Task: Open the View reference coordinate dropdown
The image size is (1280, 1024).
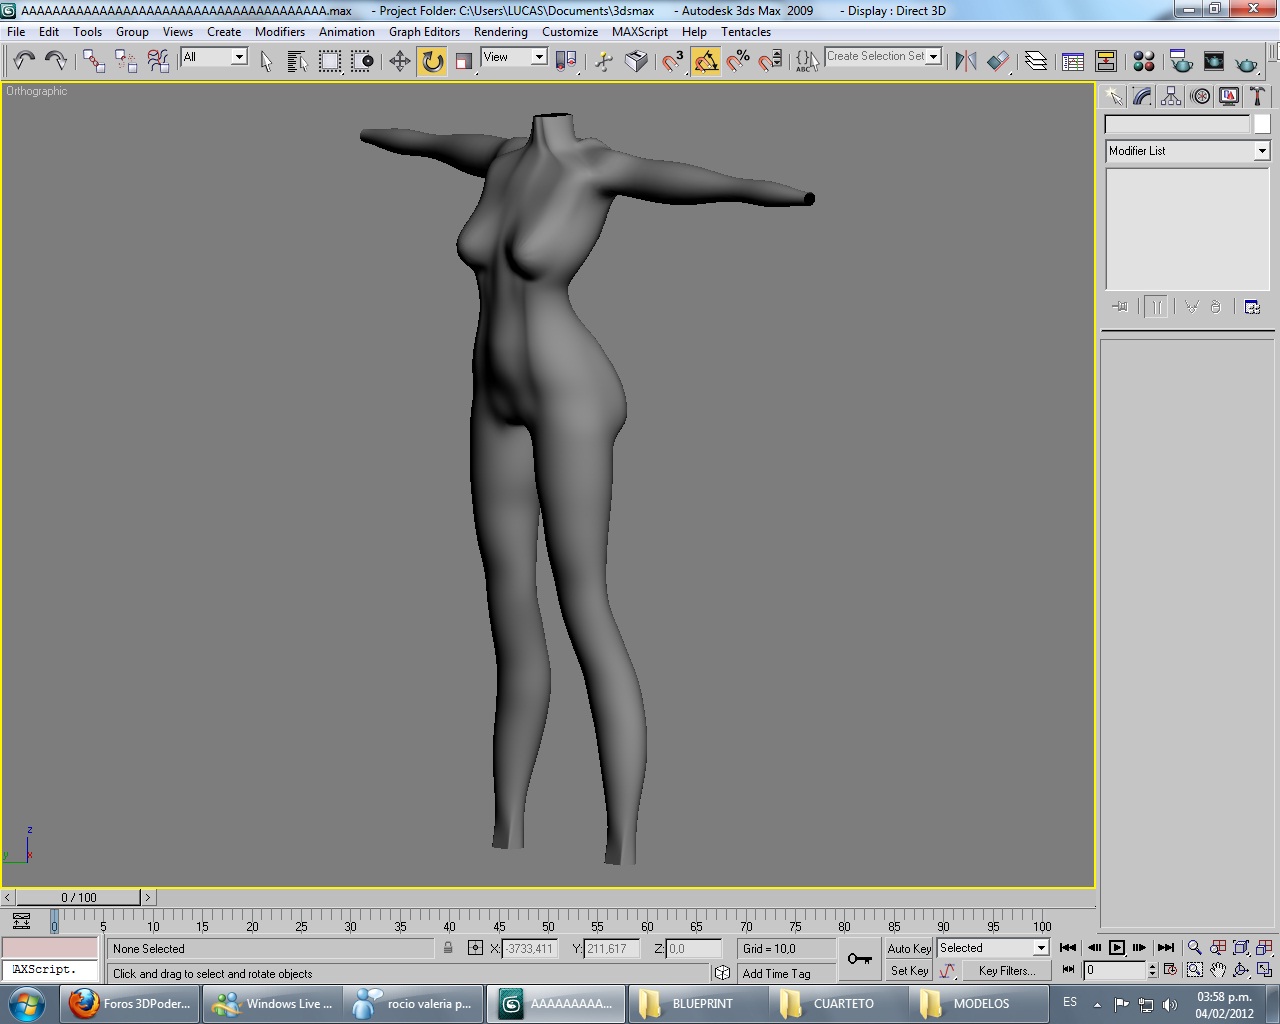Action: [538, 57]
